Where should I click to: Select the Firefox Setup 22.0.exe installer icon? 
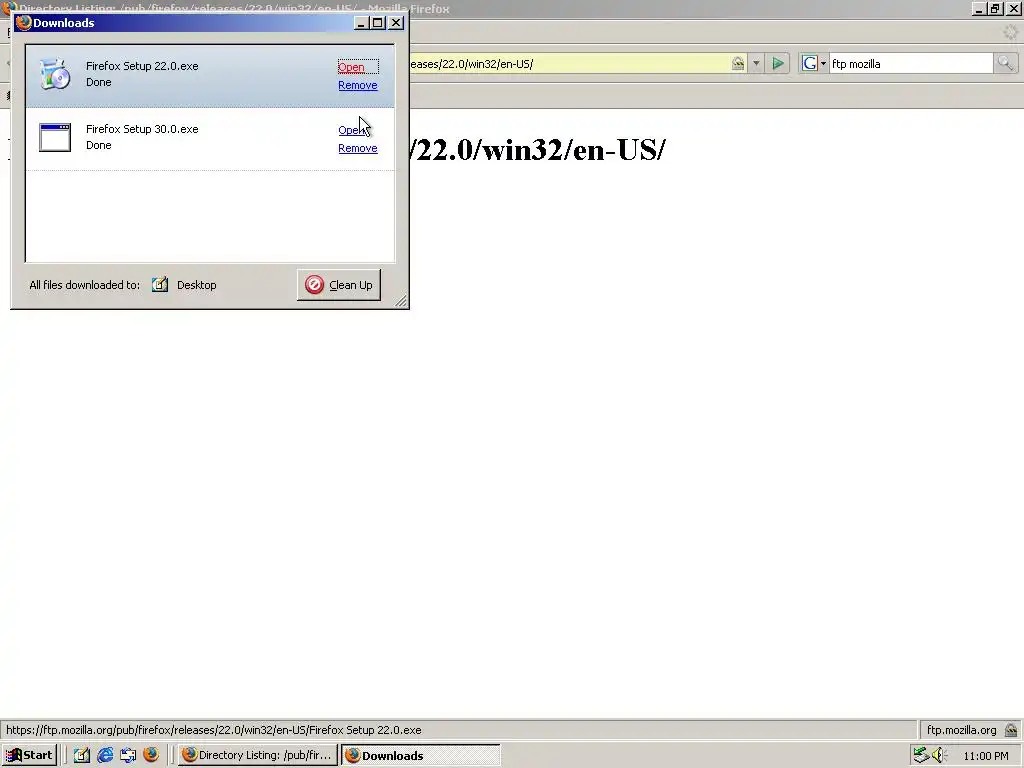pos(55,74)
